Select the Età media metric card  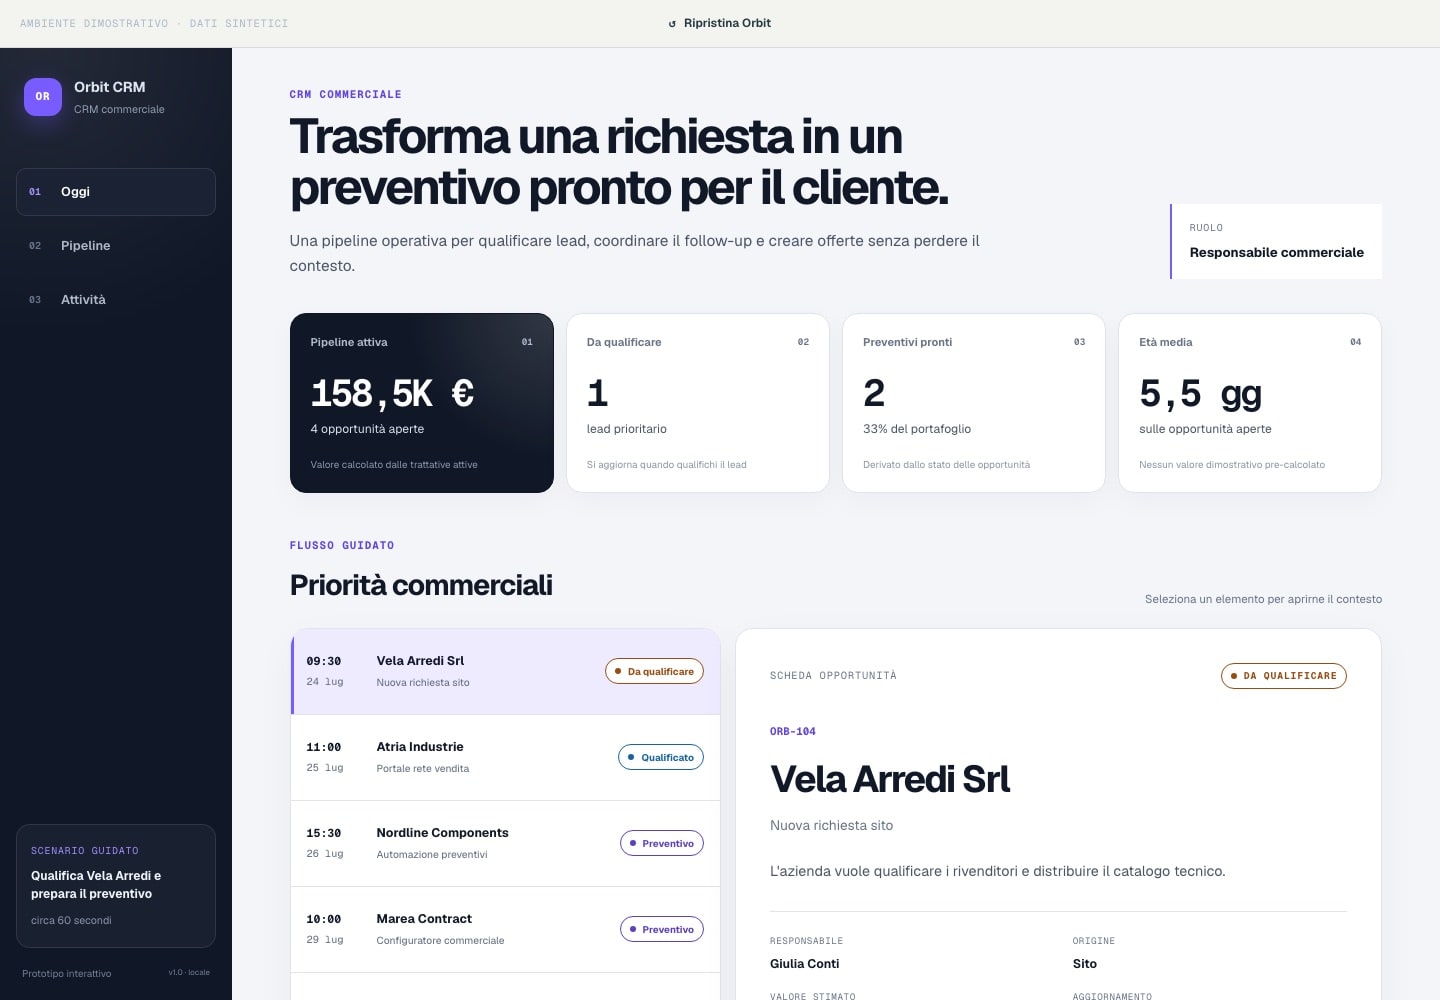pos(1250,403)
